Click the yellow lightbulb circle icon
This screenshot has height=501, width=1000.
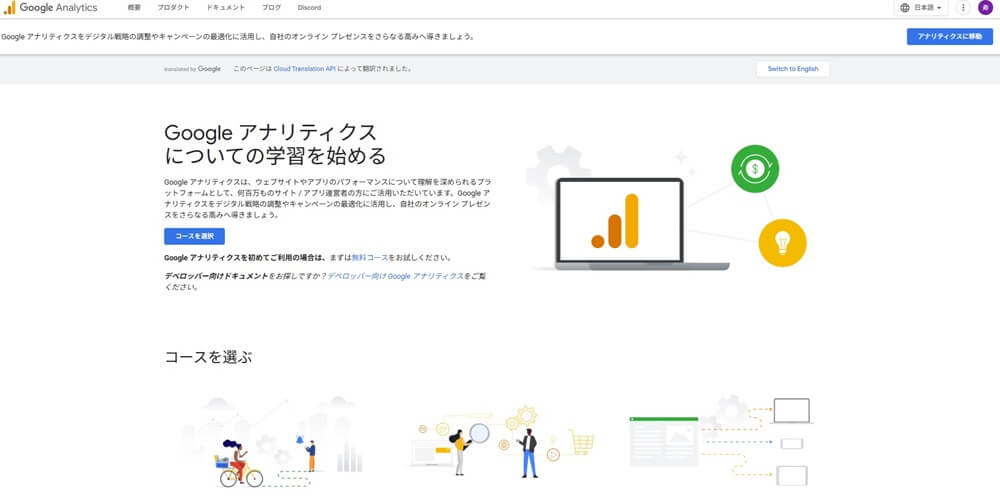(x=783, y=243)
